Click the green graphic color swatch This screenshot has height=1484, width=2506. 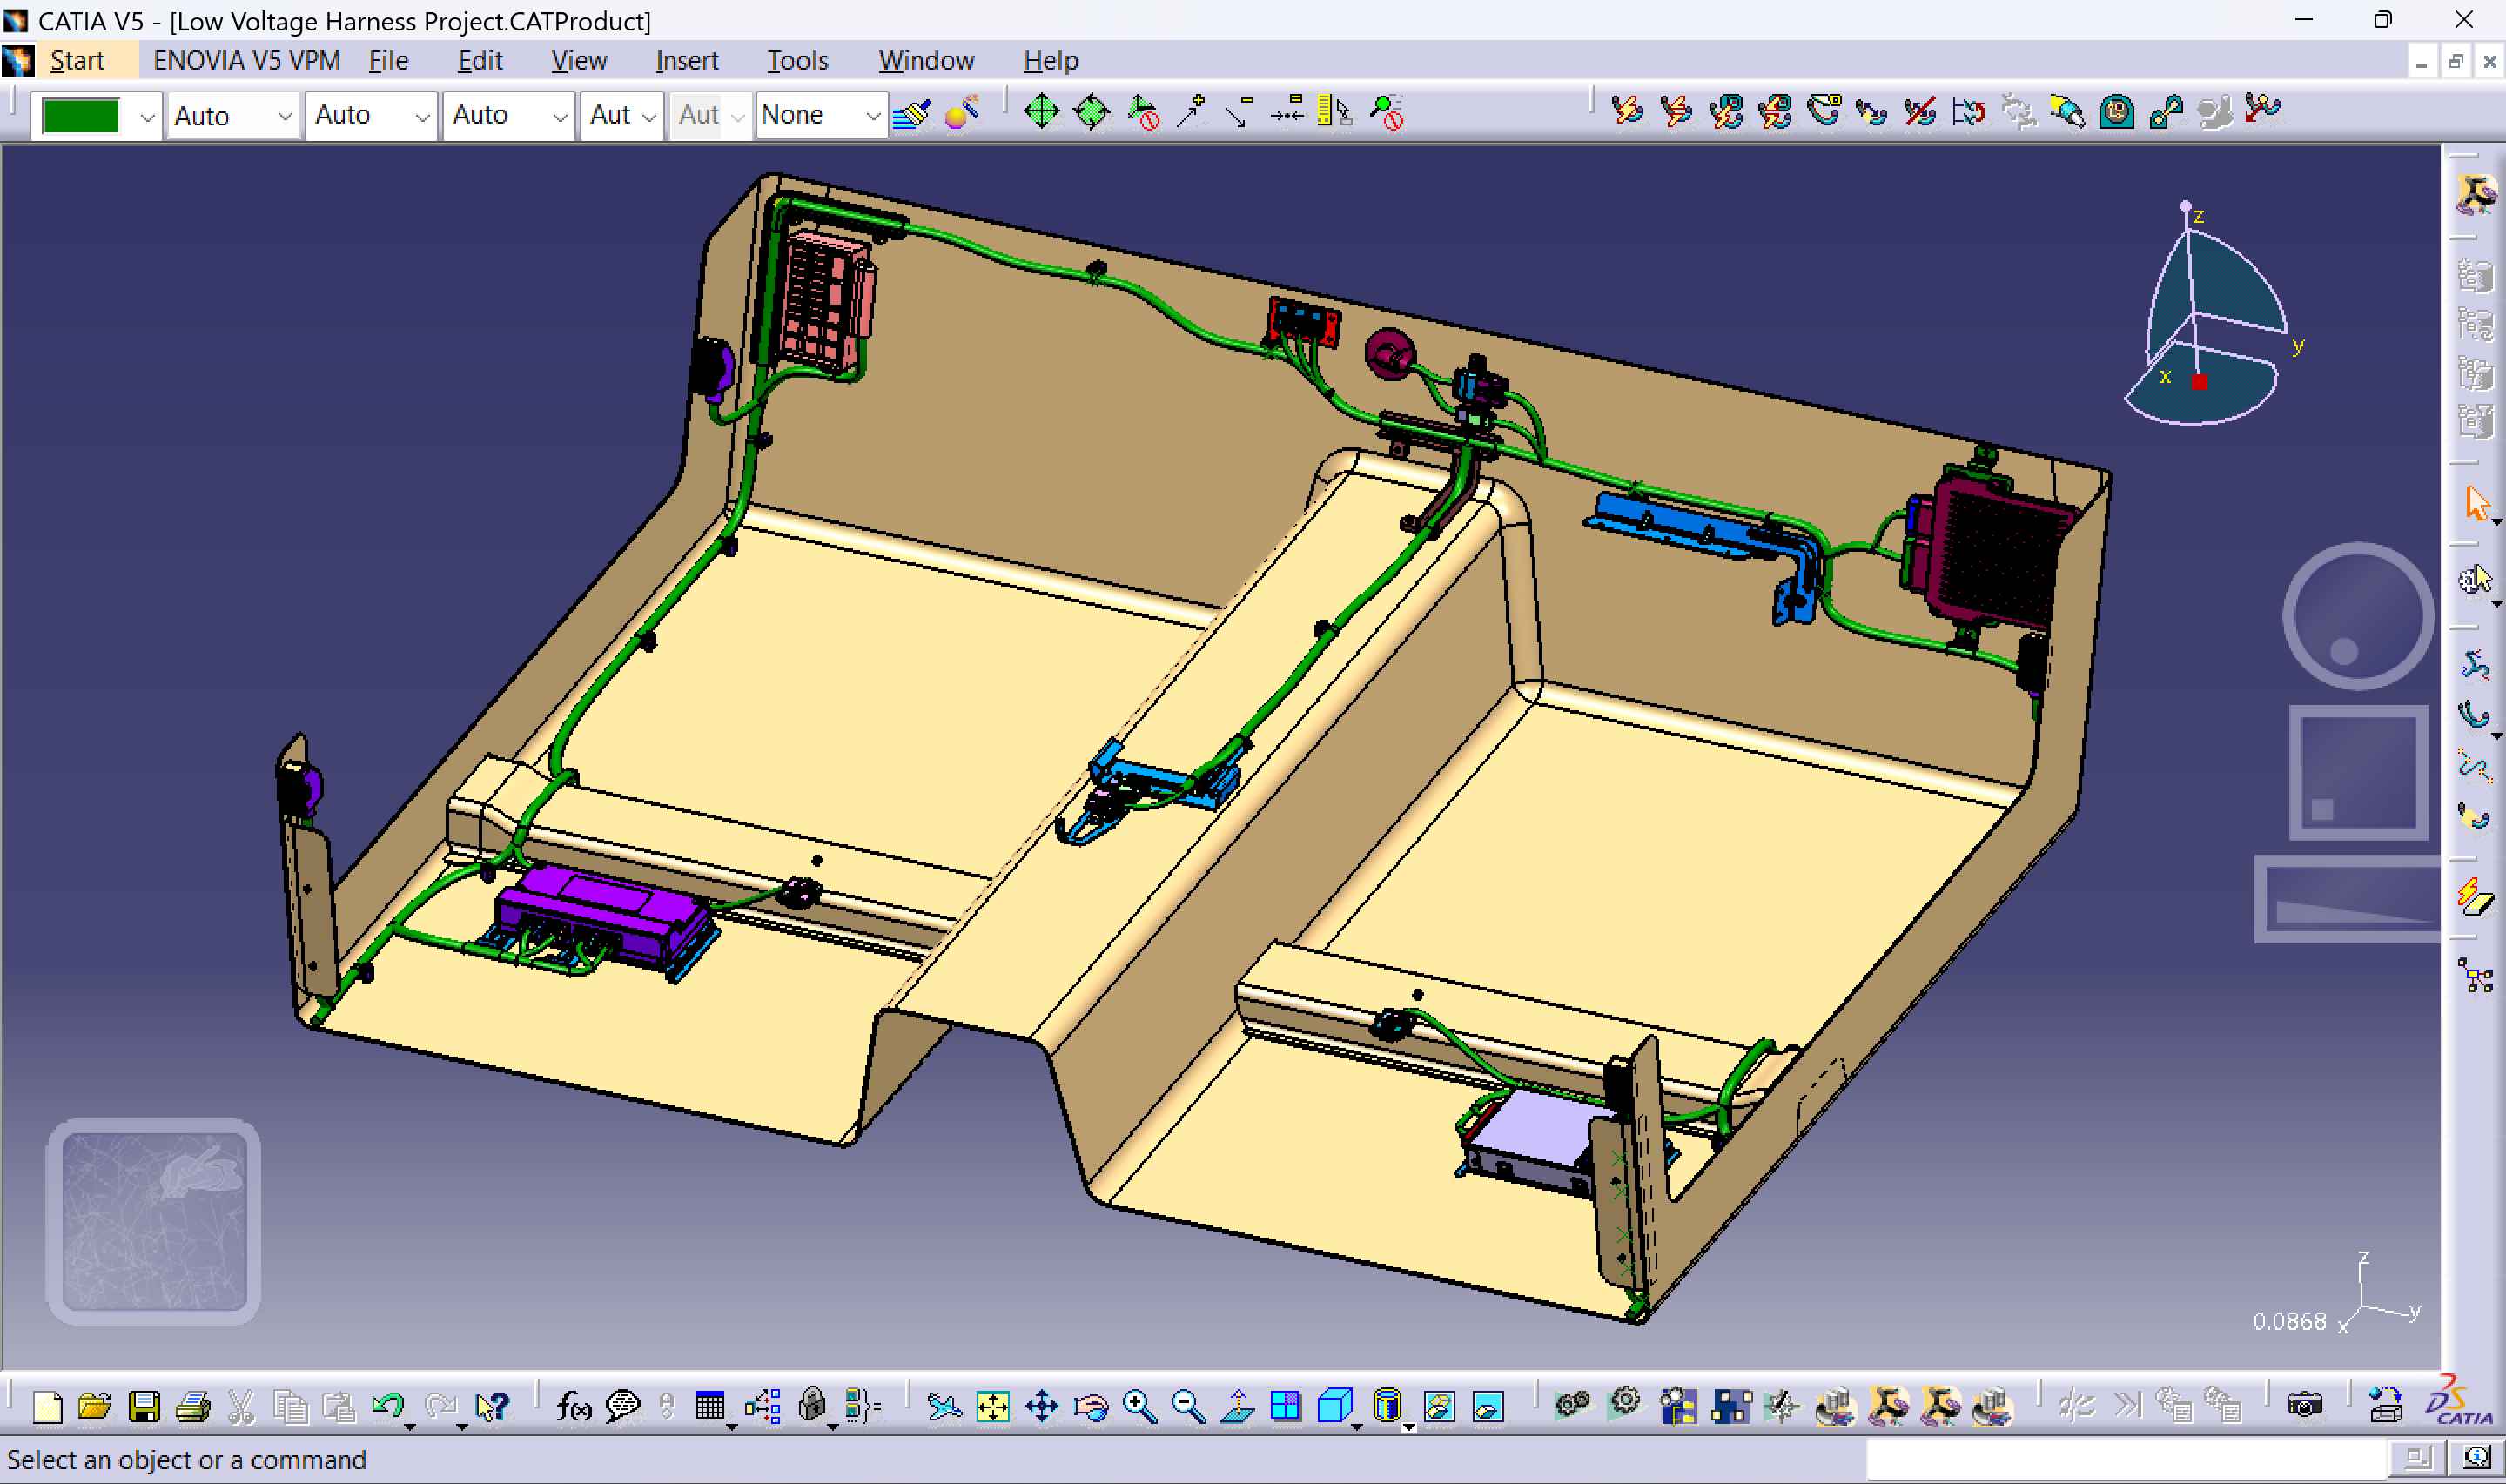pyautogui.click(x=82, y=116)
